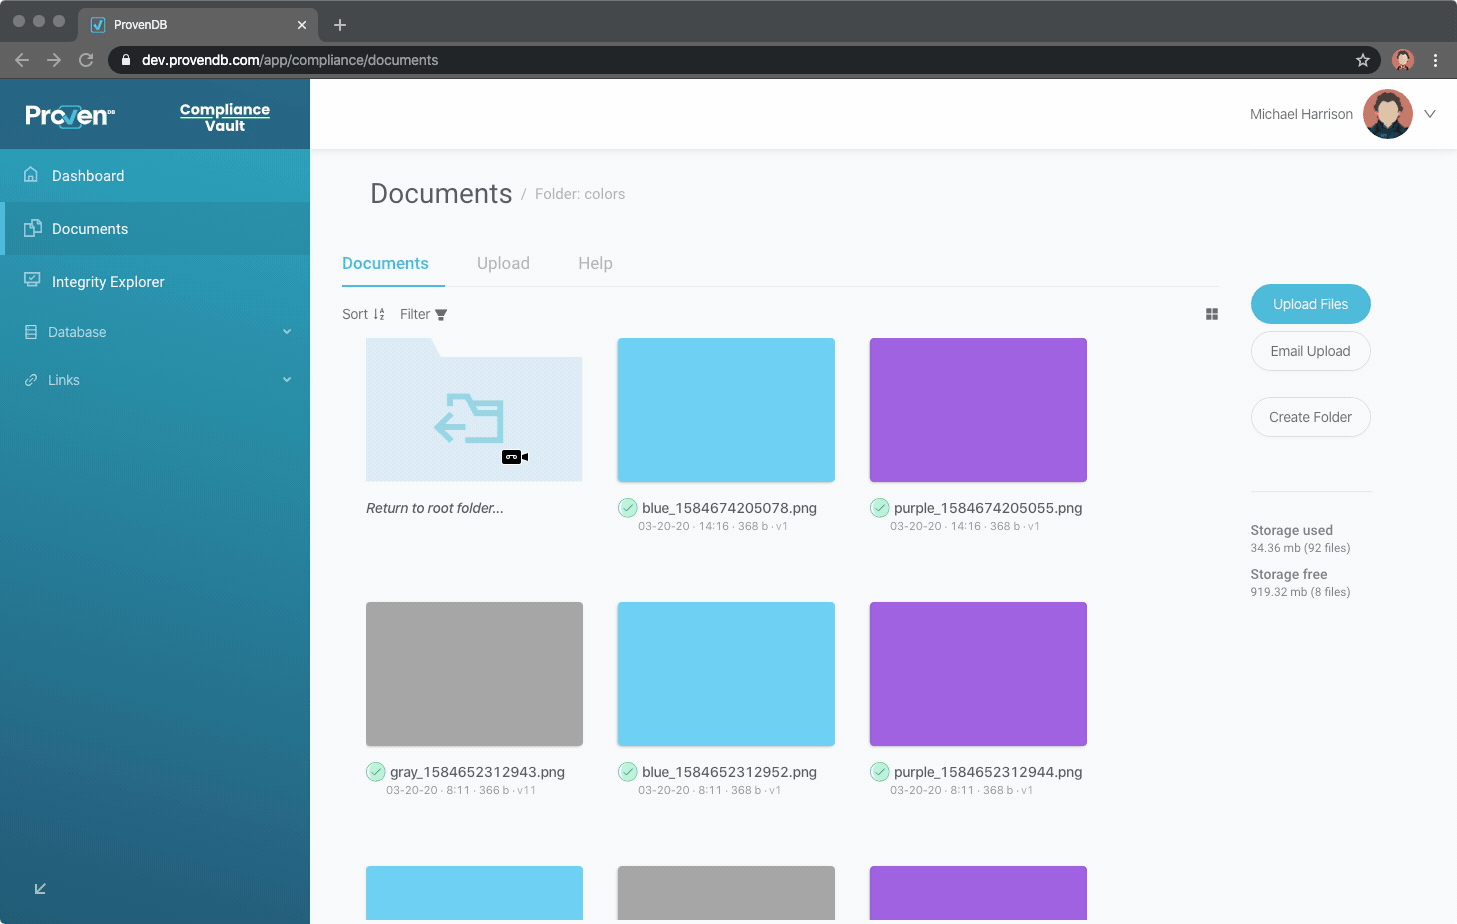Viewport: 1457px width, 924px height.
Task: Bookmark this page with the star icon
Action: click(x=1362, y=60)
